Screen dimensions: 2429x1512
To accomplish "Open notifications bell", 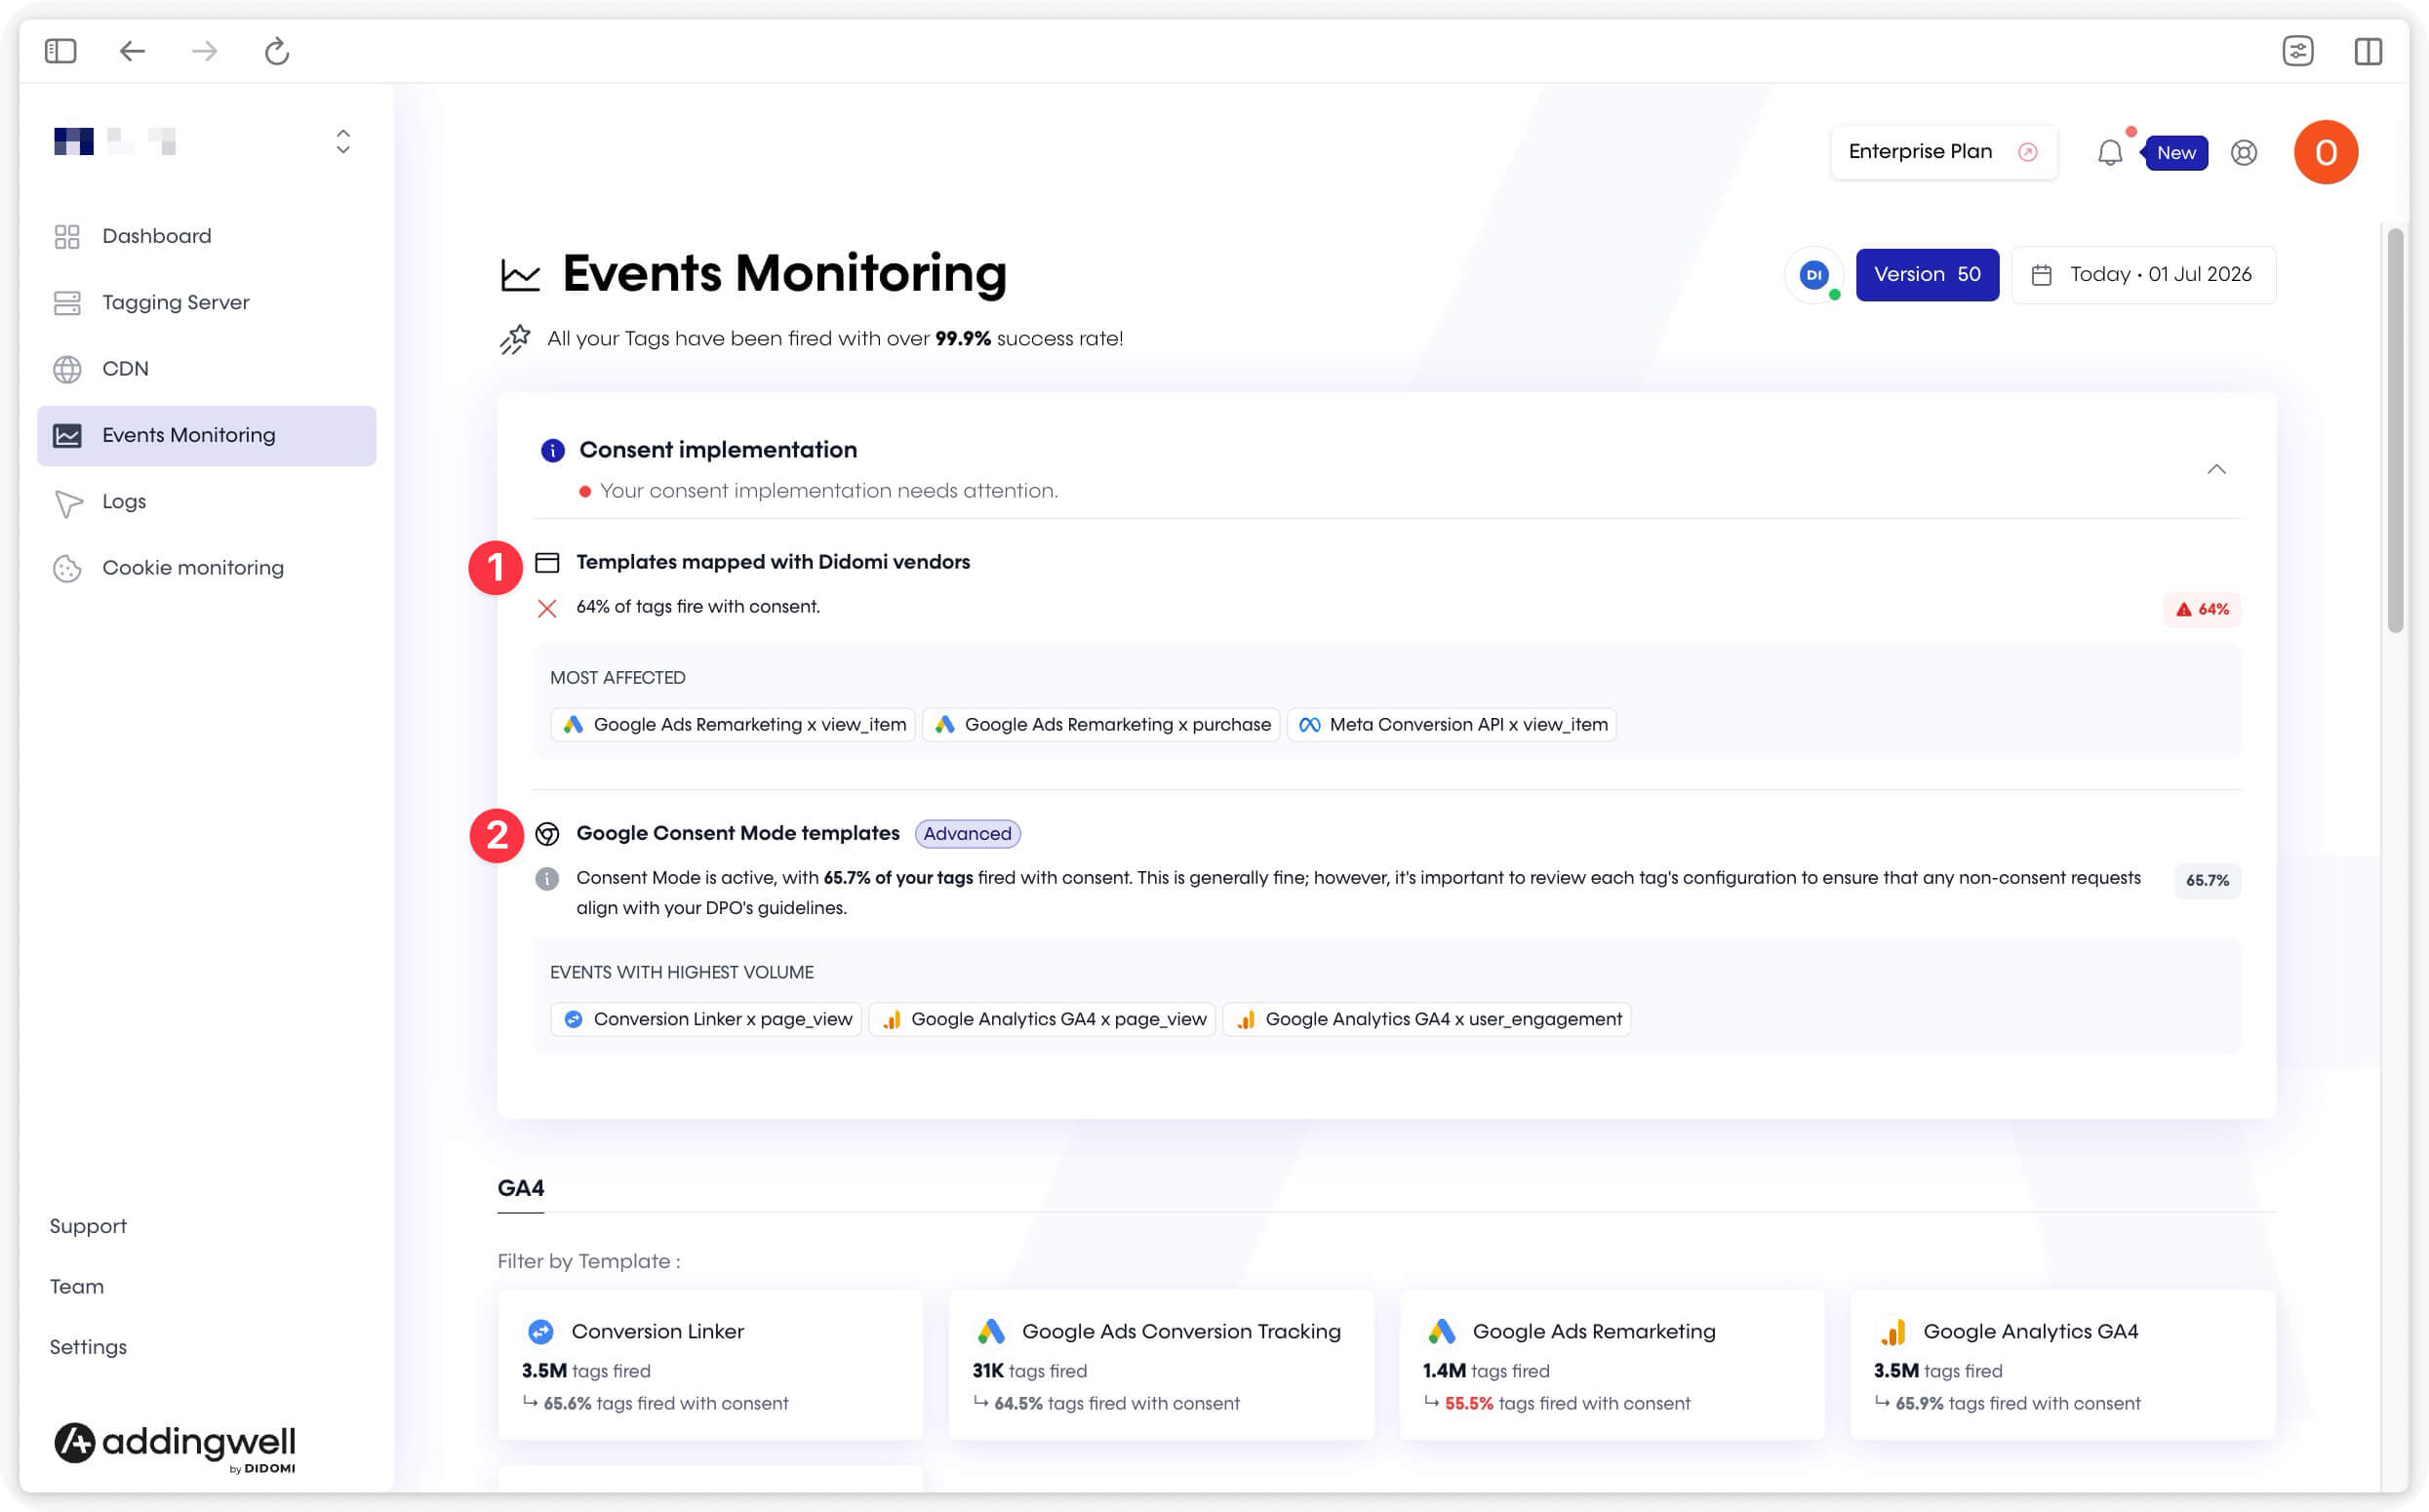I will (x=2109, y=152).
